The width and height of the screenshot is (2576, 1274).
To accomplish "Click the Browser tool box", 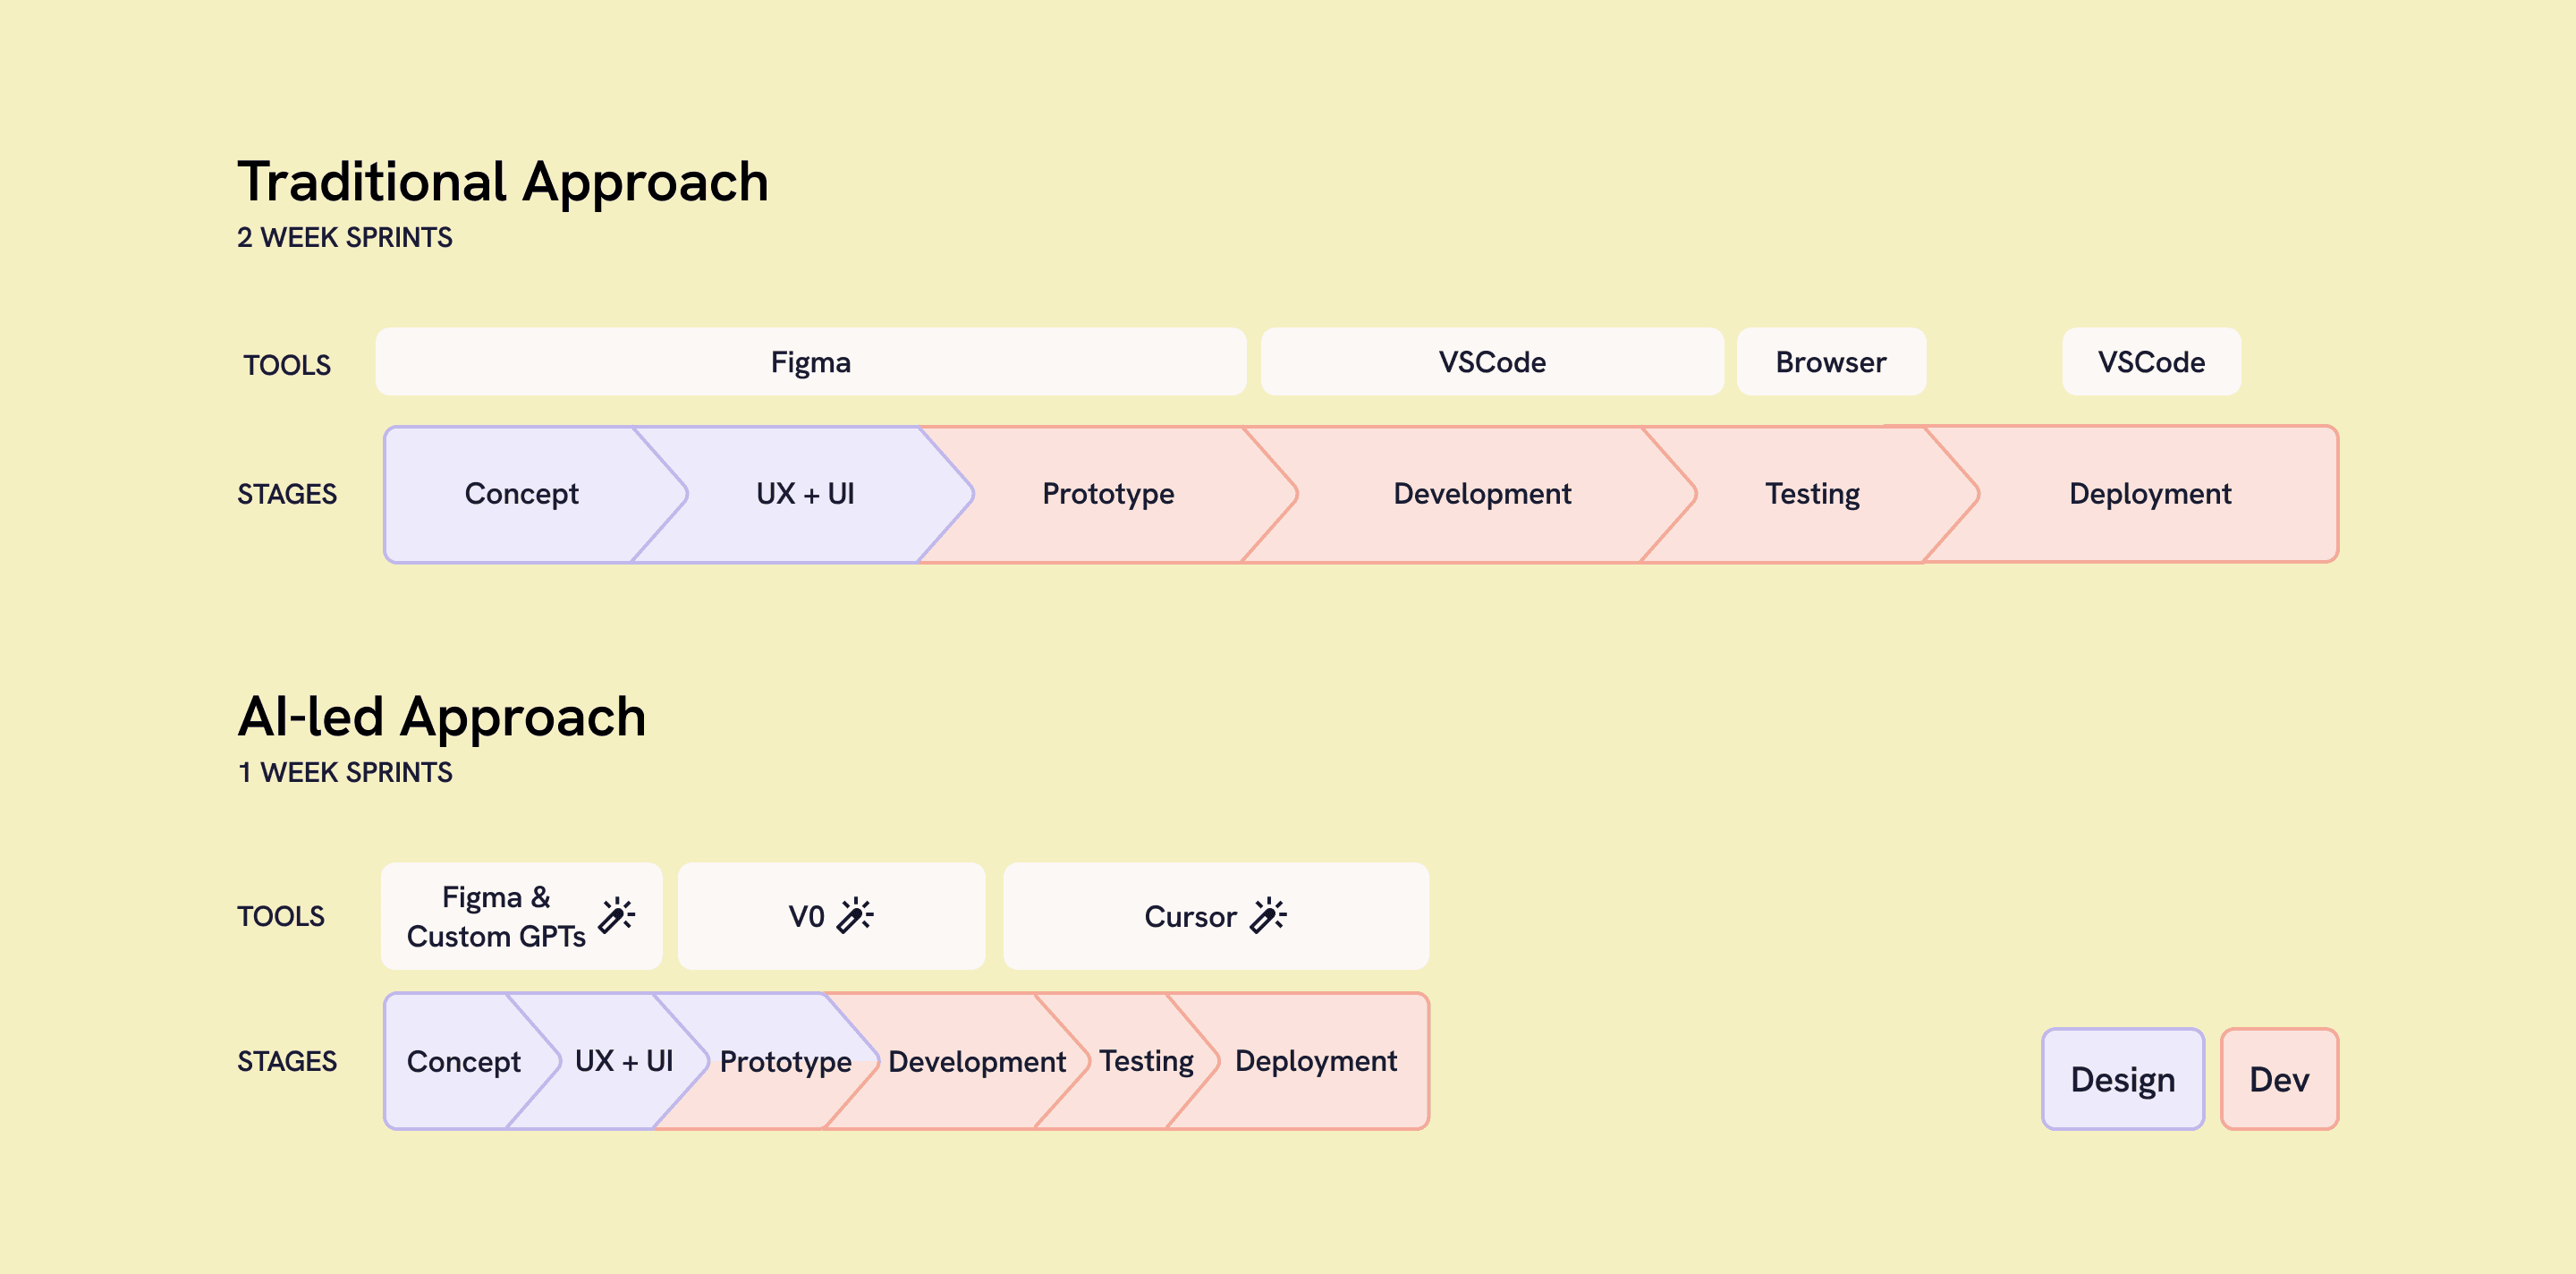I will (x=1830, y=362).
